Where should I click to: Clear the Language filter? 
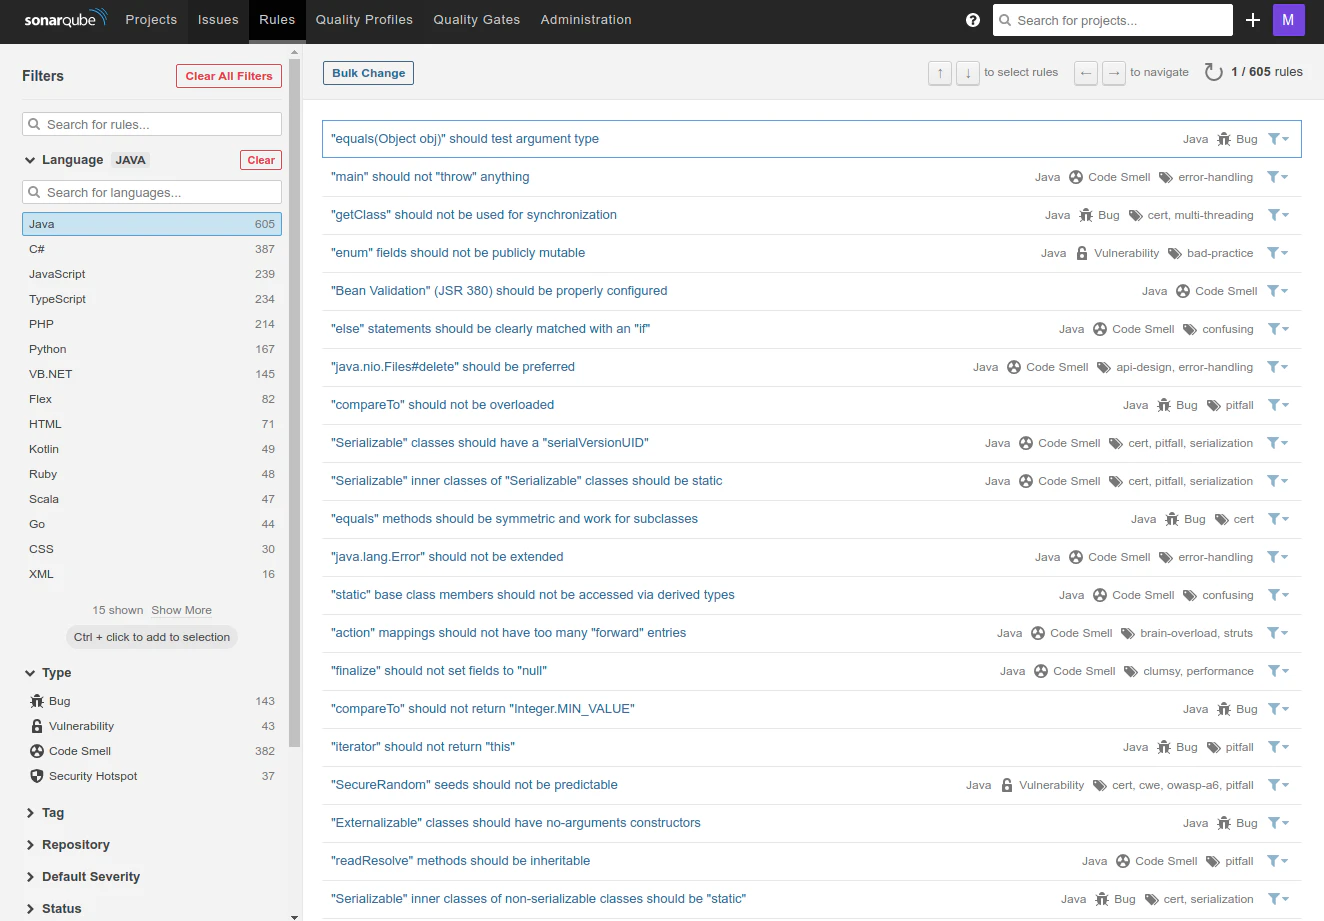point(261,160)
